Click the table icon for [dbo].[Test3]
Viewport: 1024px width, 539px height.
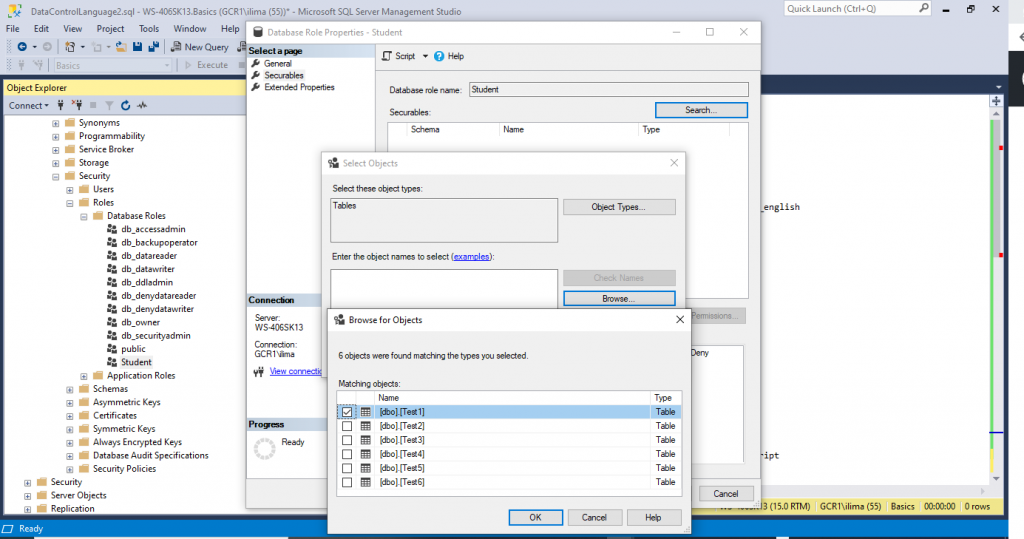366,440
